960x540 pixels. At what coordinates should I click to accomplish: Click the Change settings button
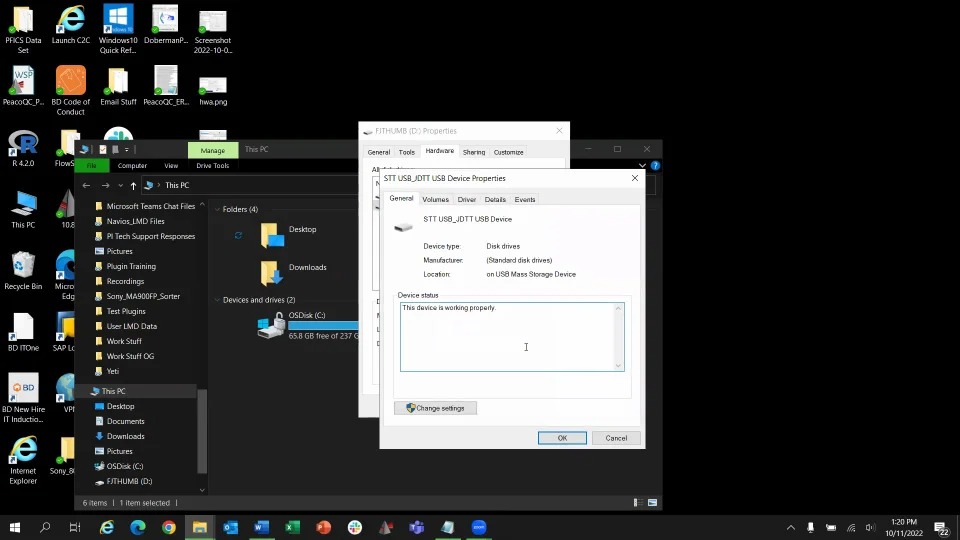(x=435, y=408)
